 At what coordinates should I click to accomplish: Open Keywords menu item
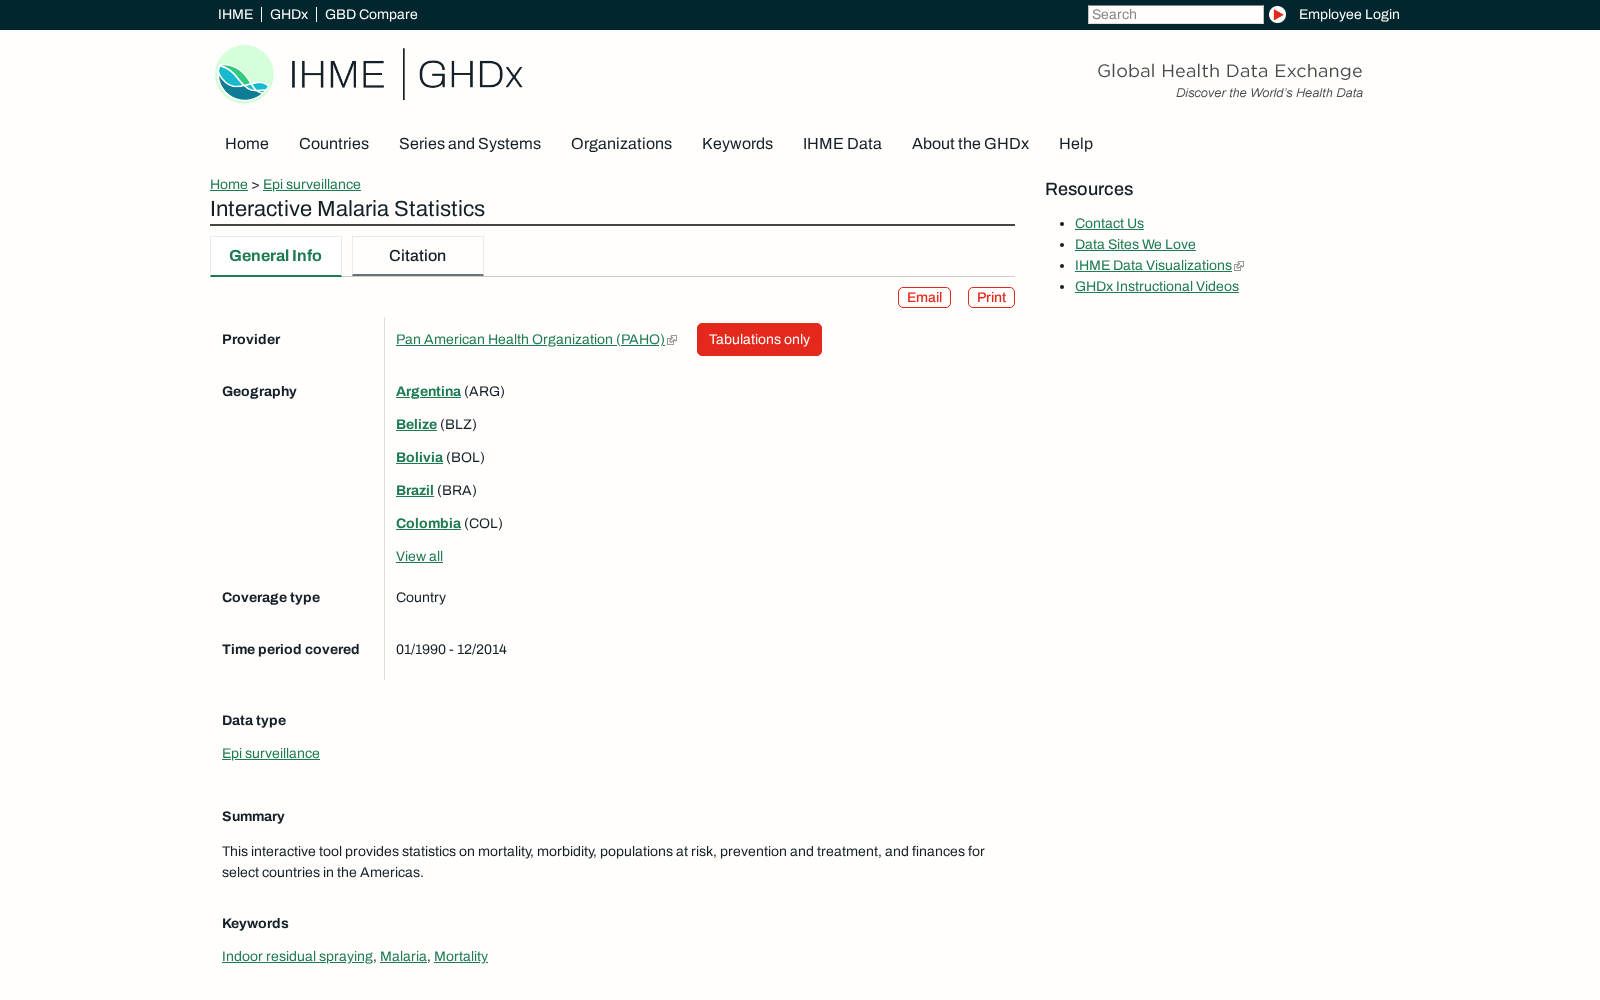737,144
